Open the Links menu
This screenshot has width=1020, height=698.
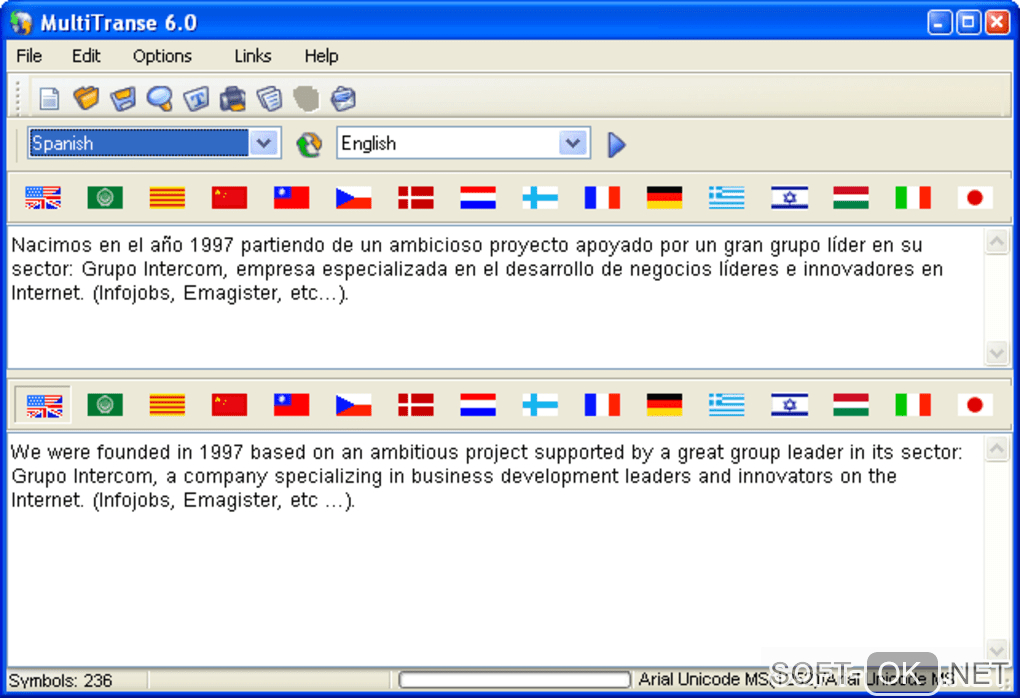coord(252,57)
